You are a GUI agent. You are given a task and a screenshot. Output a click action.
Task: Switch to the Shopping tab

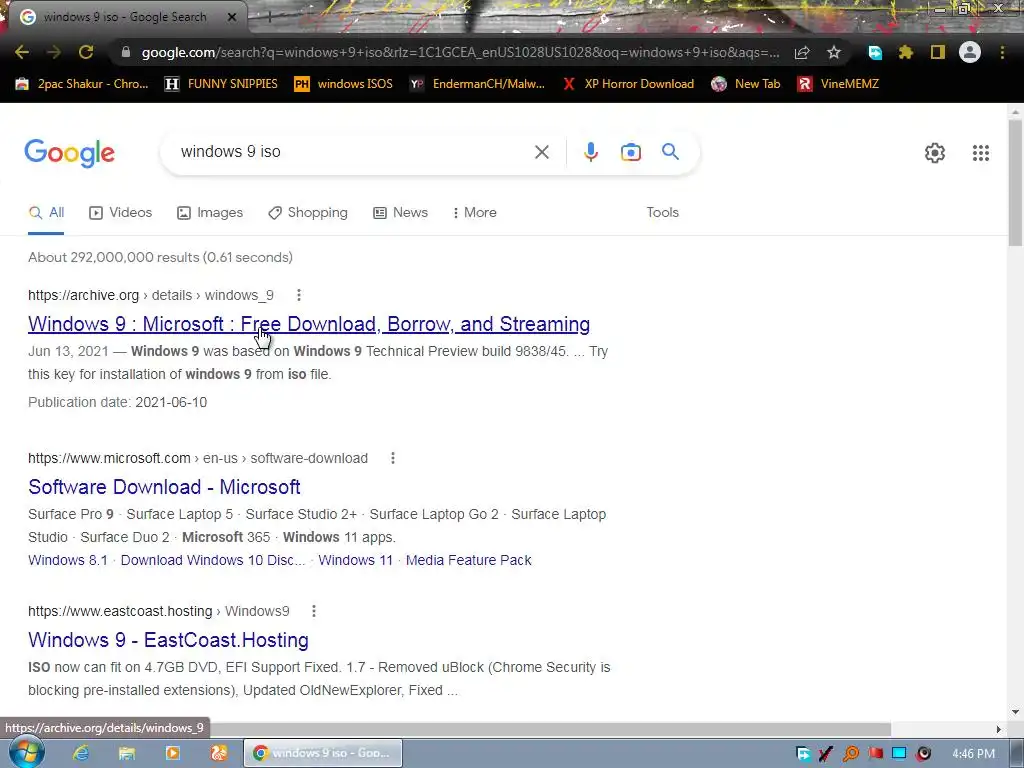(x=308, y=213)
